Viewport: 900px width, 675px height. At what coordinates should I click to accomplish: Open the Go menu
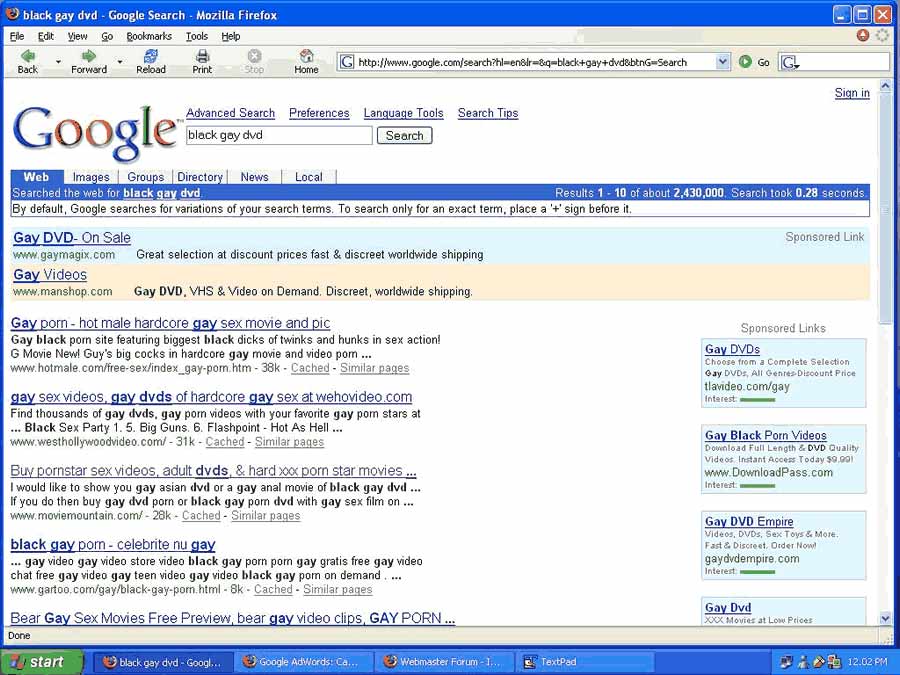(107, 36)
